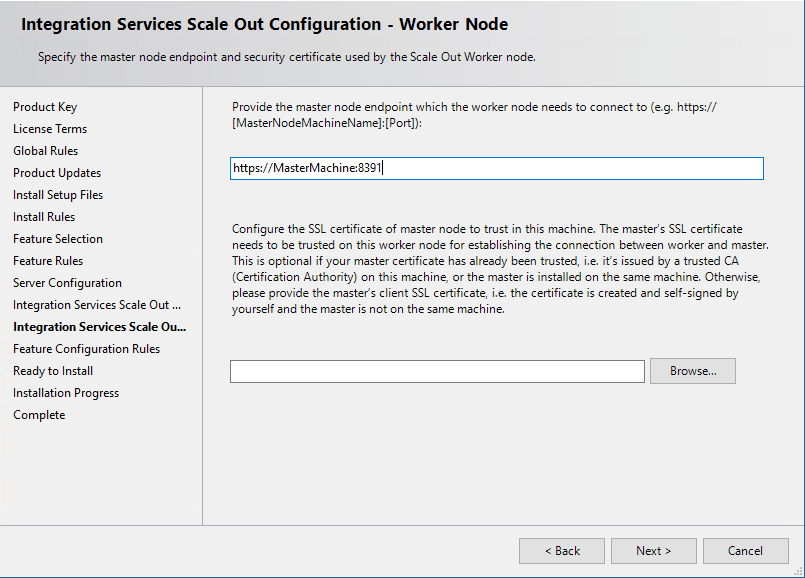Click Browse to choose a certificate file
The image size is (805, 578).
click(692, 371)
